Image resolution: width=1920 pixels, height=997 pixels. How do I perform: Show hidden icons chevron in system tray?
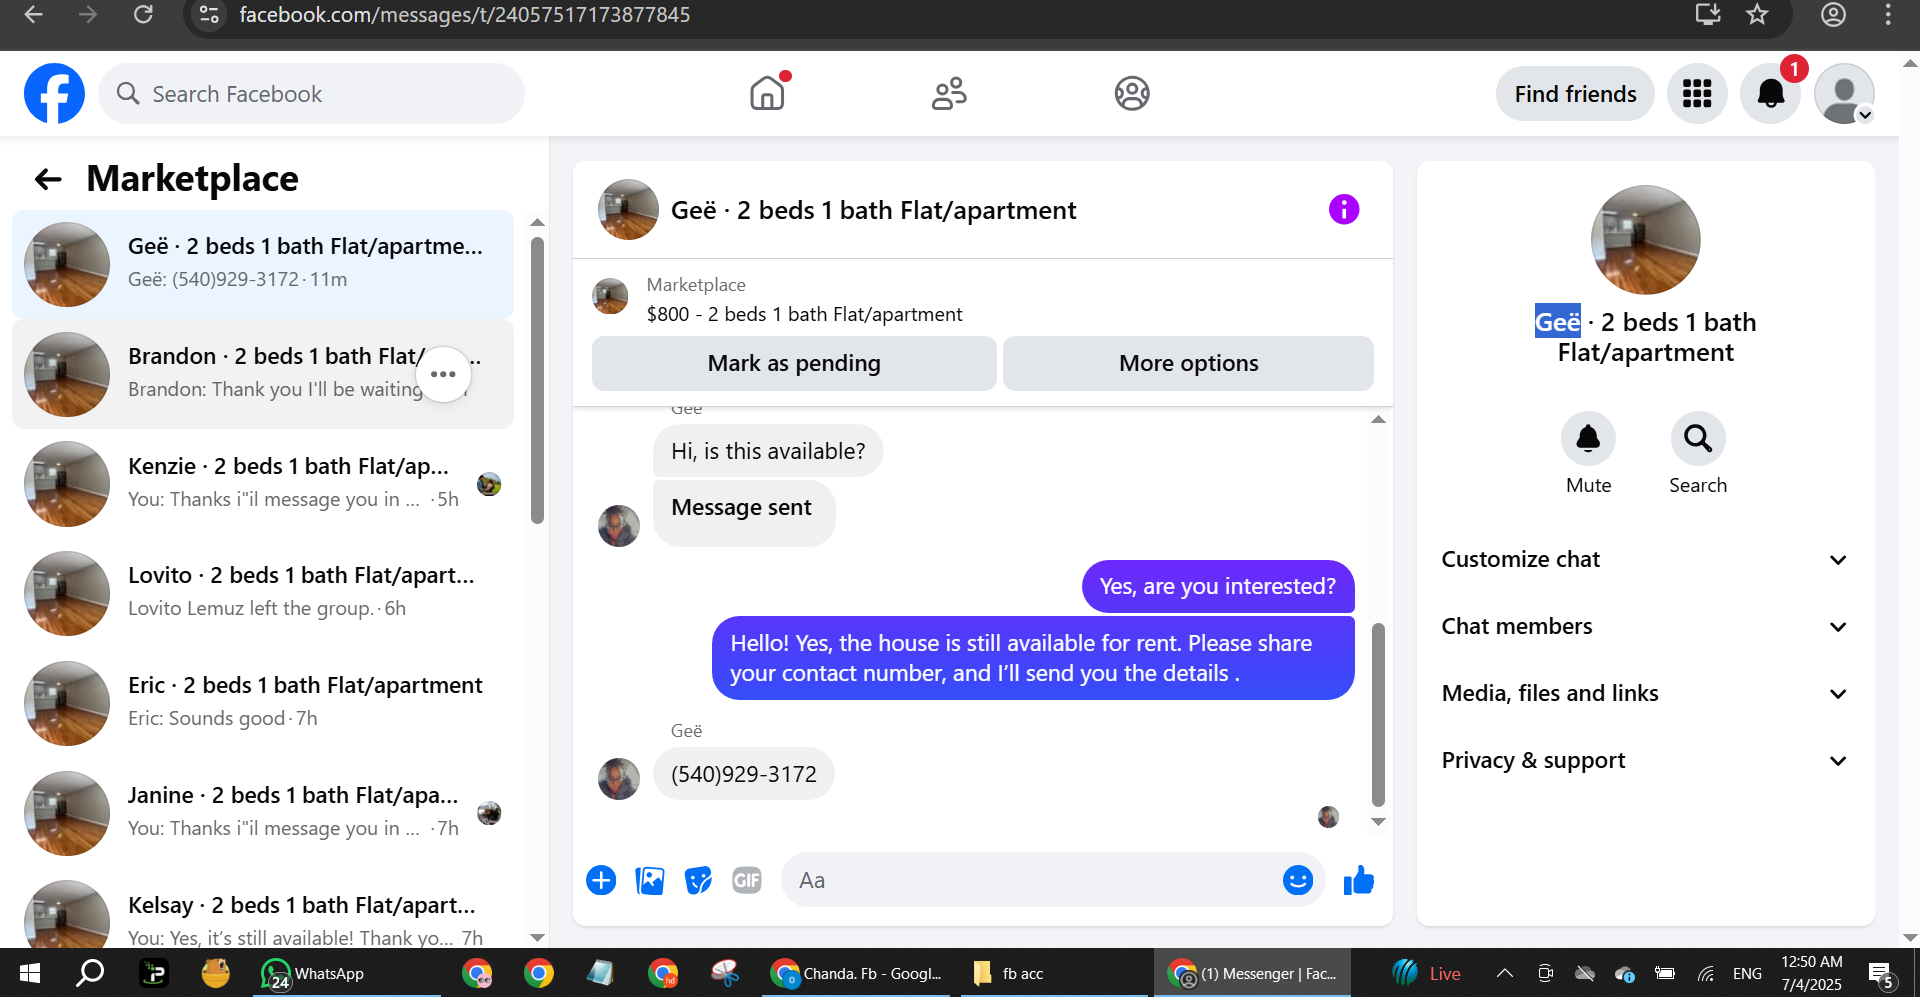tap(1504, 973)
